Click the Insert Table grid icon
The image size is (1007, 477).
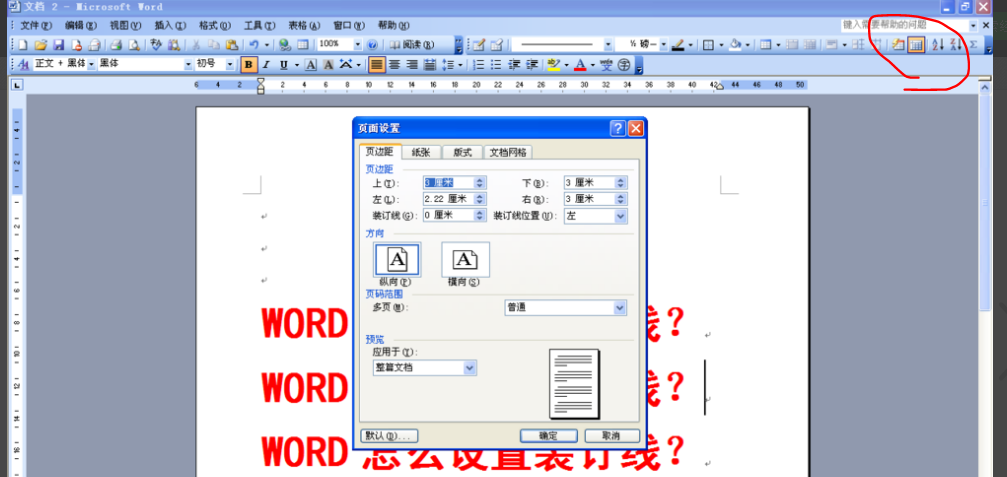point(766,45)
